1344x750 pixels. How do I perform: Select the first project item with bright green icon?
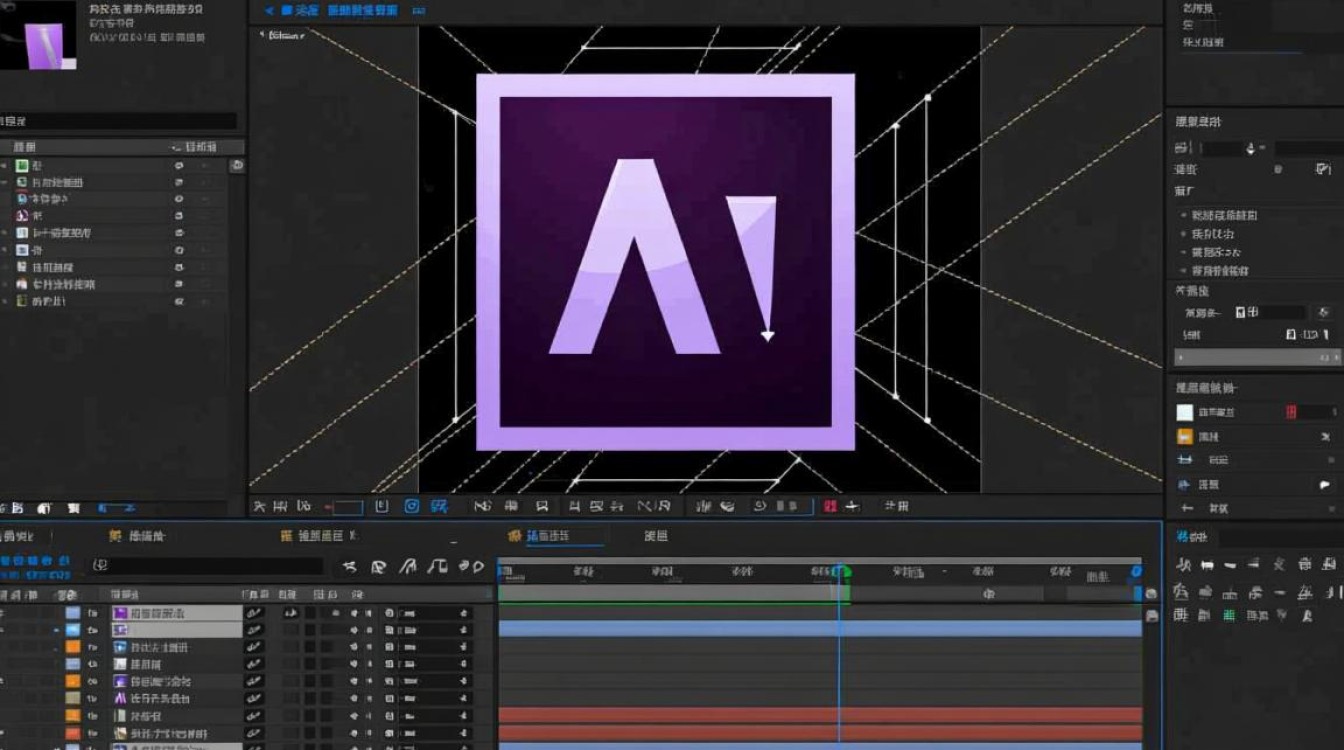(x=22, y=165)
